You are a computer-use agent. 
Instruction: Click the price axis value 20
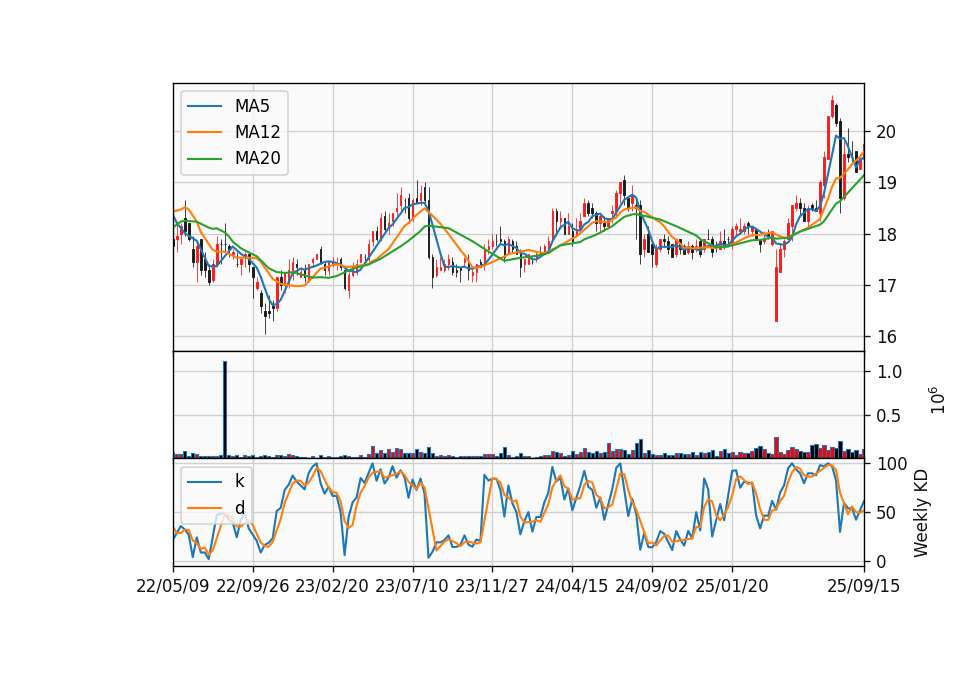coord(885,132)
